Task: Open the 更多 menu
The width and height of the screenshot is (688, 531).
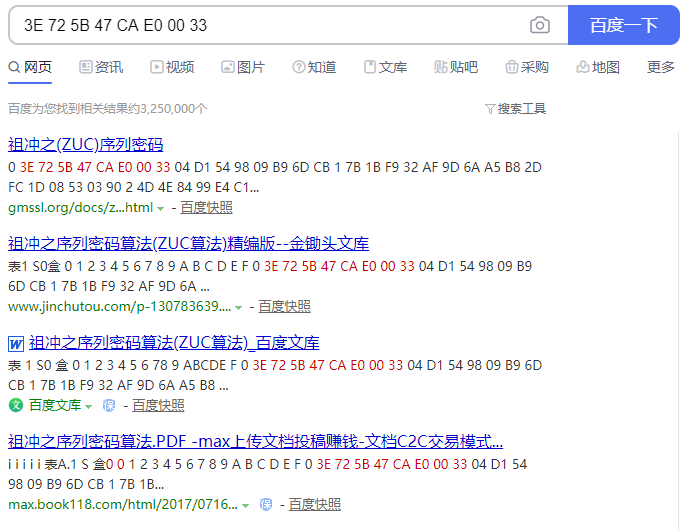Action: point(661,67)
